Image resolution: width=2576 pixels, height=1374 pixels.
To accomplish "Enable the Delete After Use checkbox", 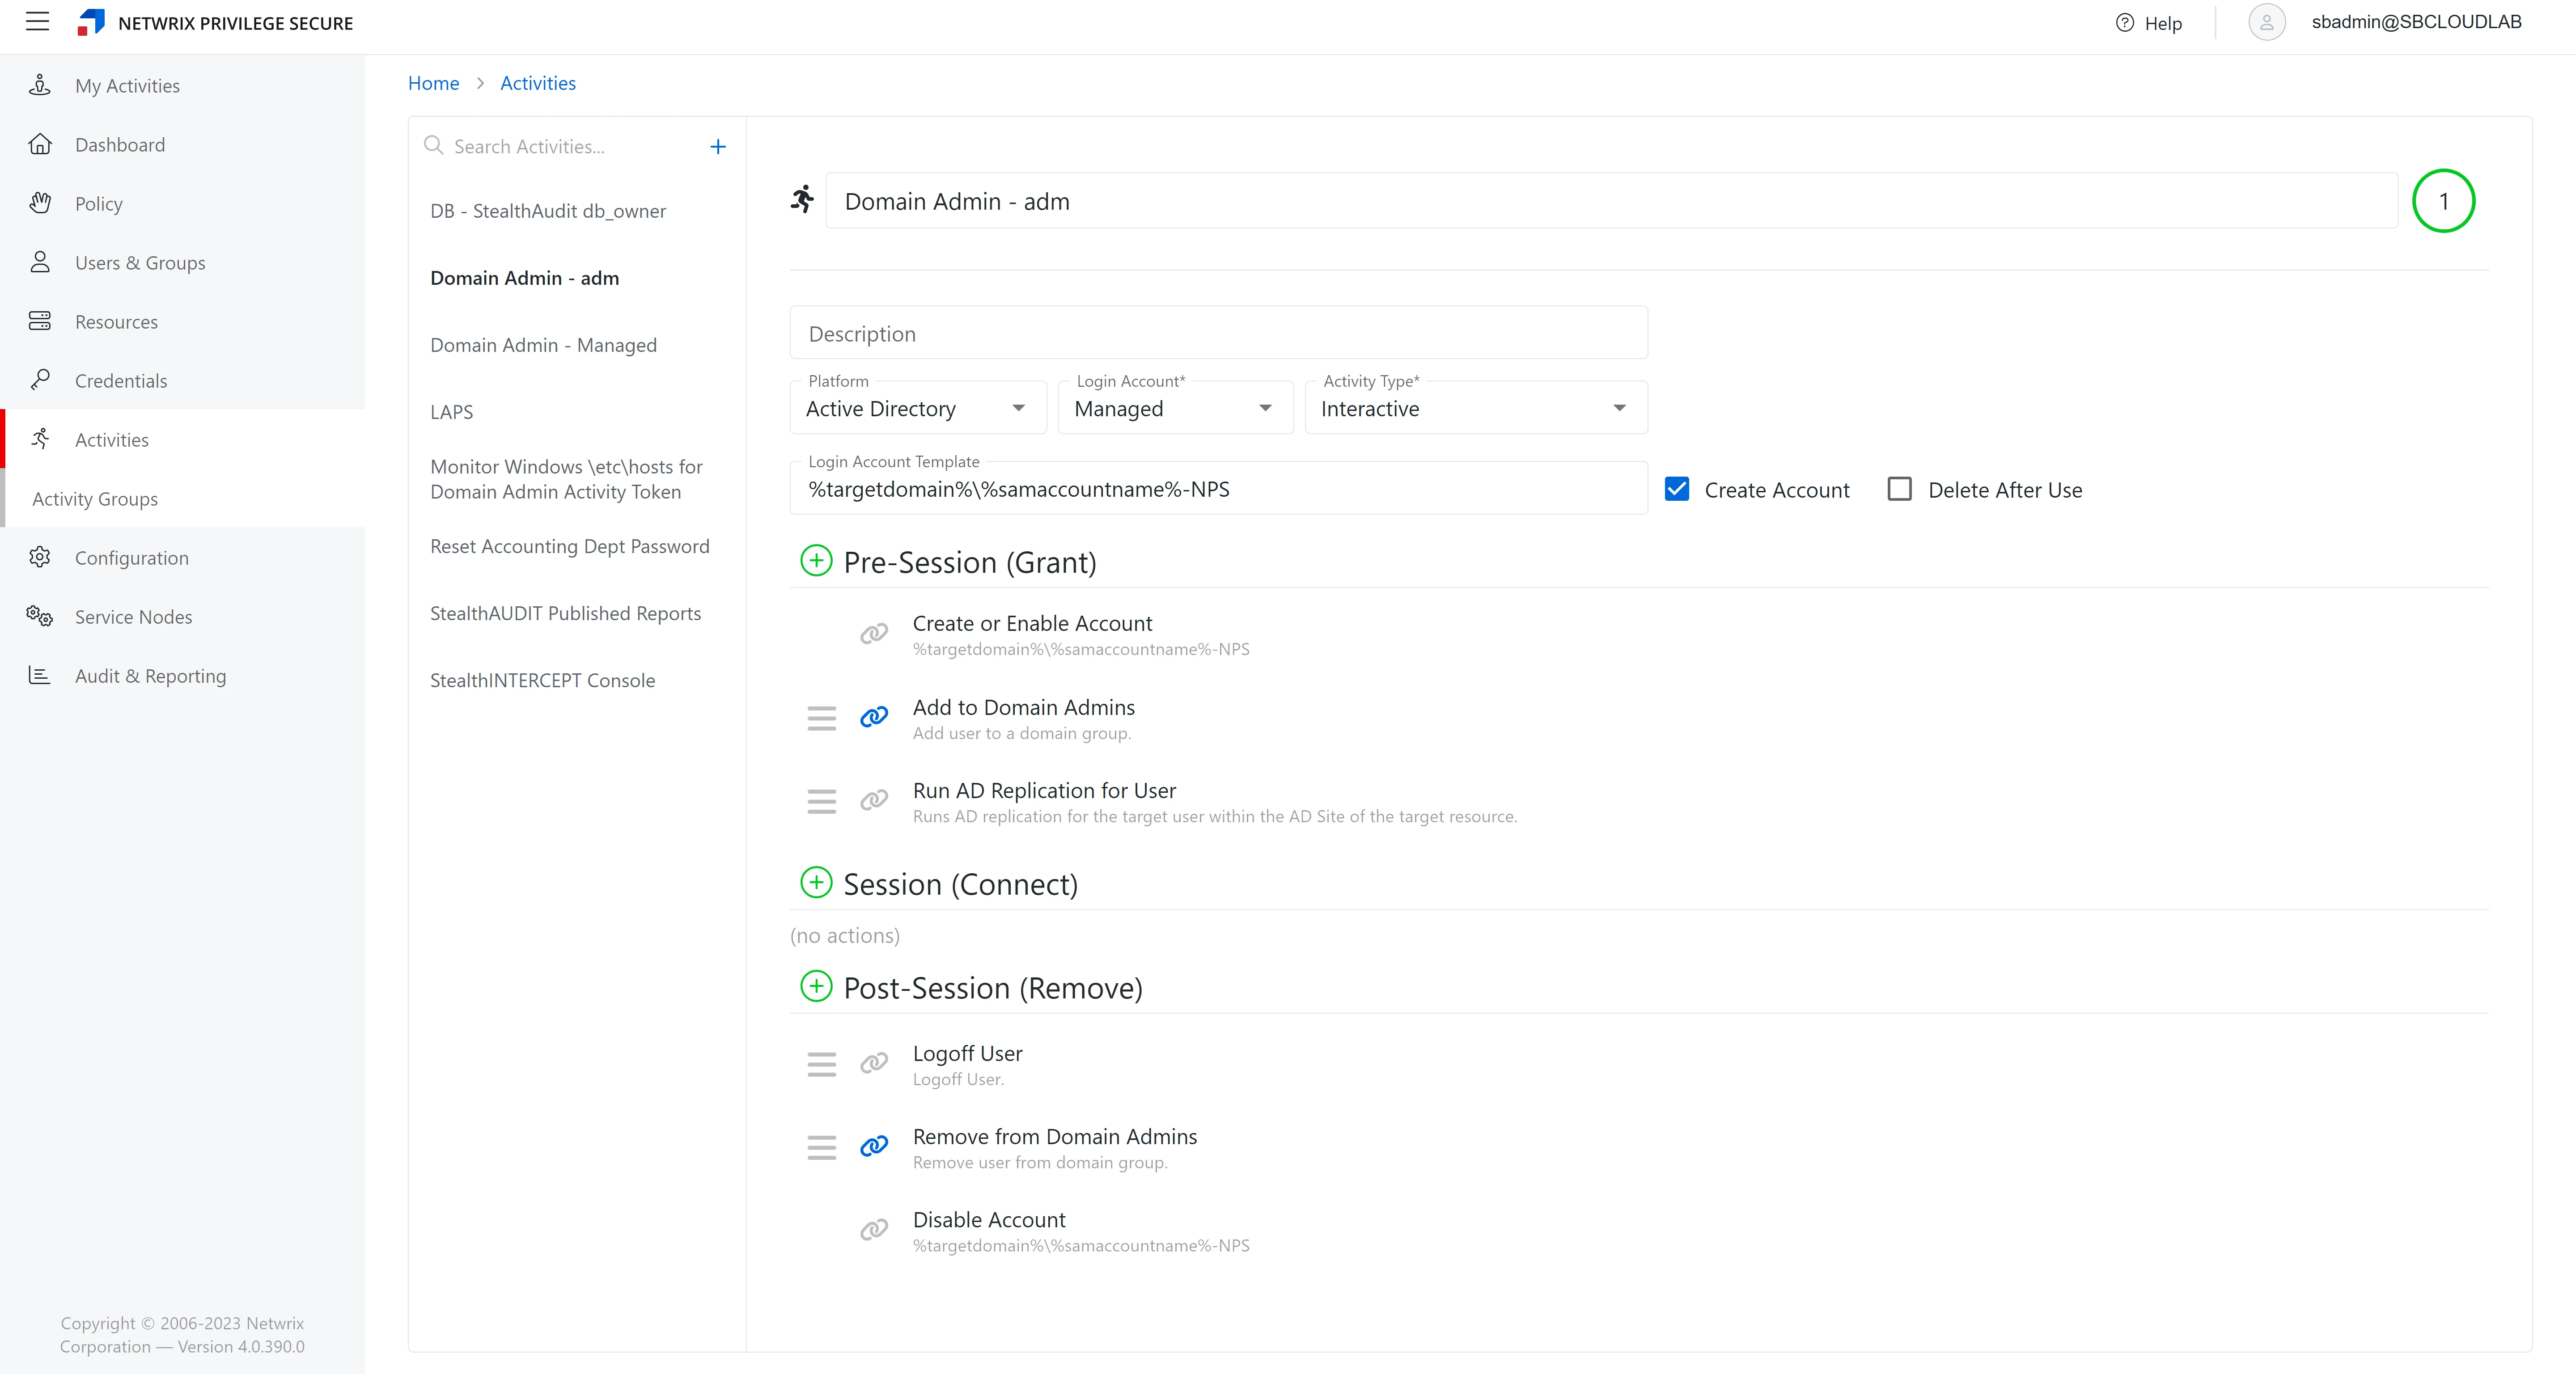I will 1899,489.
